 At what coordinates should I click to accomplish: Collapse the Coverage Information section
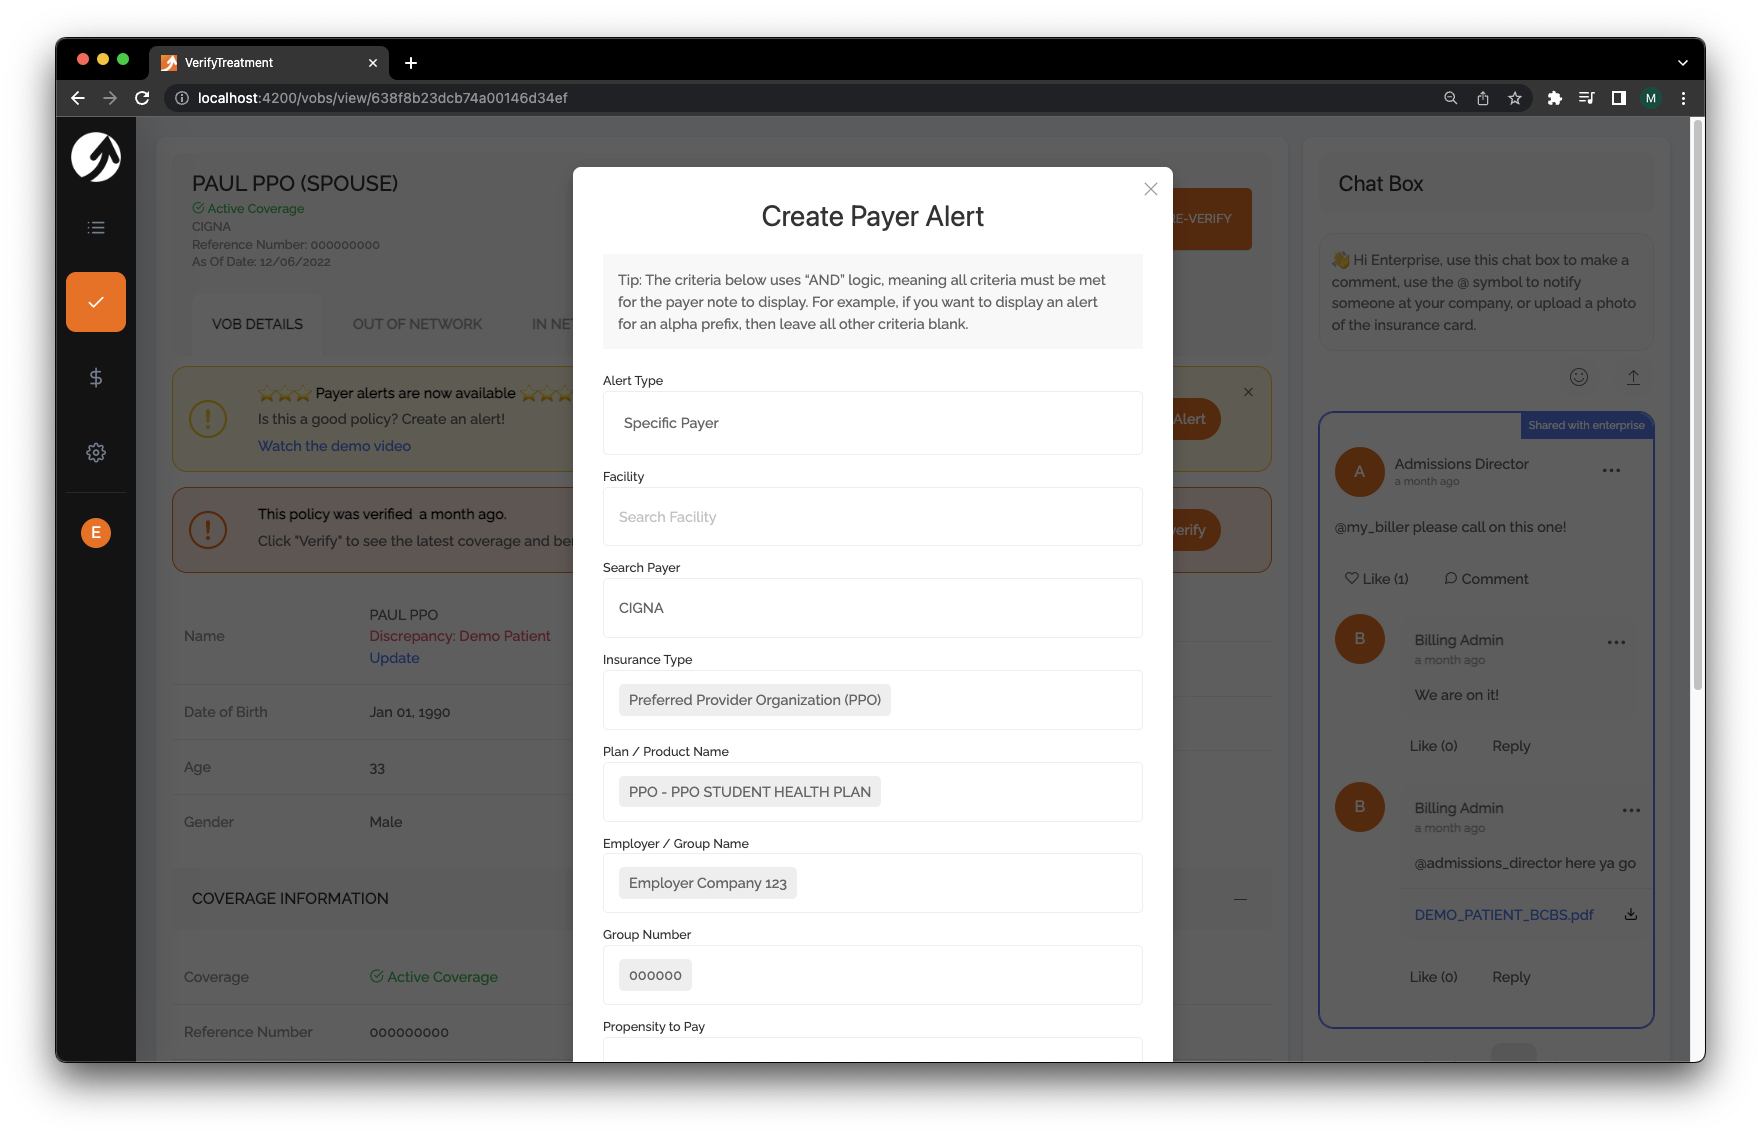click(1240, 899)
